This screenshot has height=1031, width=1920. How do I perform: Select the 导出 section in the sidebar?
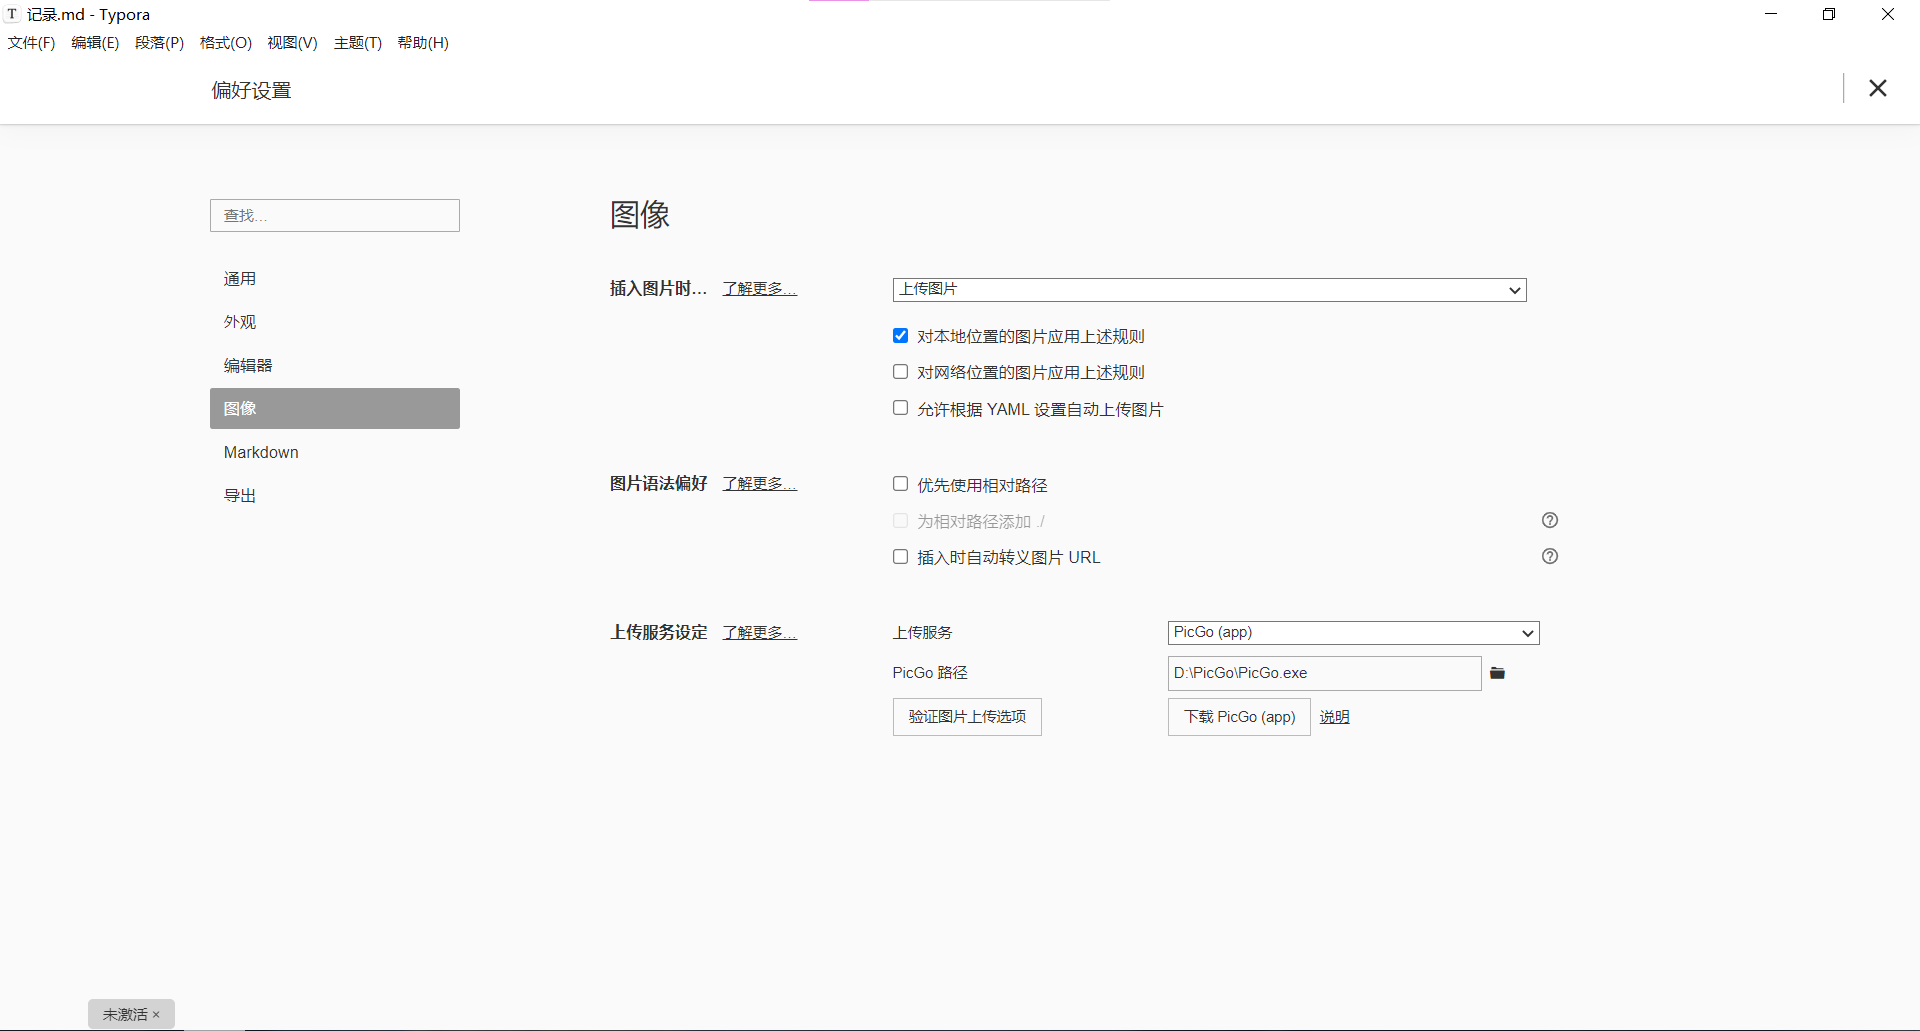pyautogui.click(x=240, y=495)
